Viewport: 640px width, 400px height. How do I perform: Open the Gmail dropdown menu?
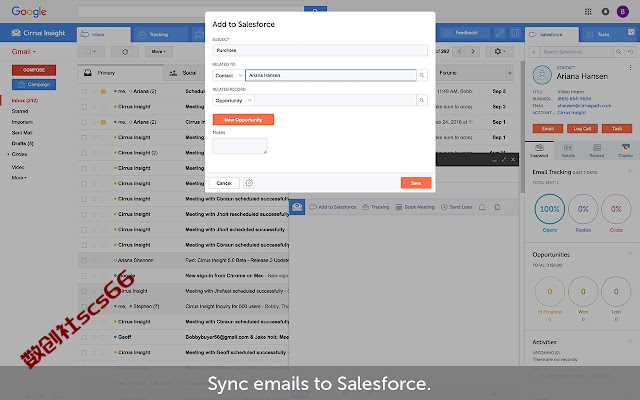pyautogui.click(x=24, y=52)
